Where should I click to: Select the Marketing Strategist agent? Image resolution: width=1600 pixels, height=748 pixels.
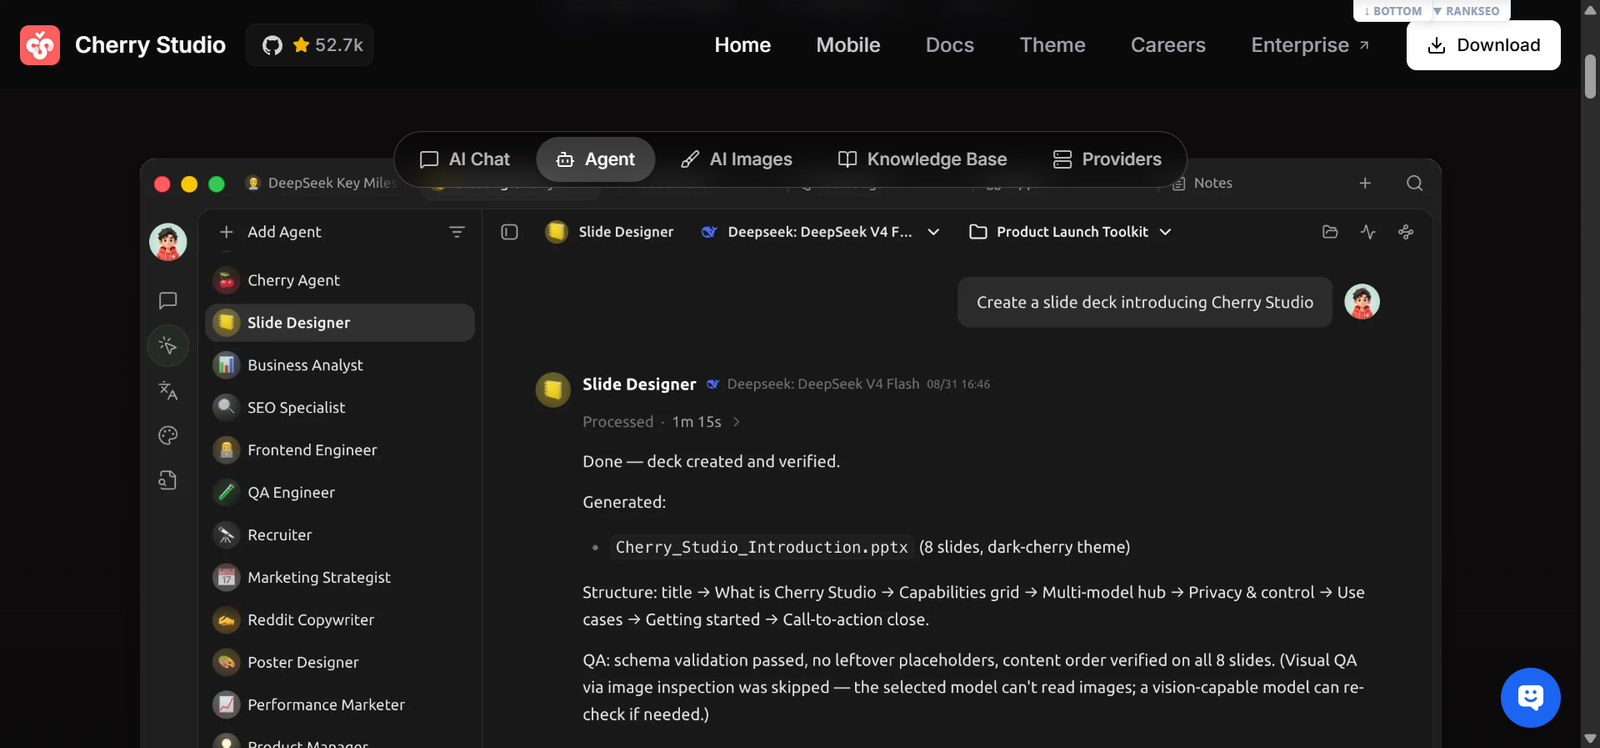pos(340,577)
